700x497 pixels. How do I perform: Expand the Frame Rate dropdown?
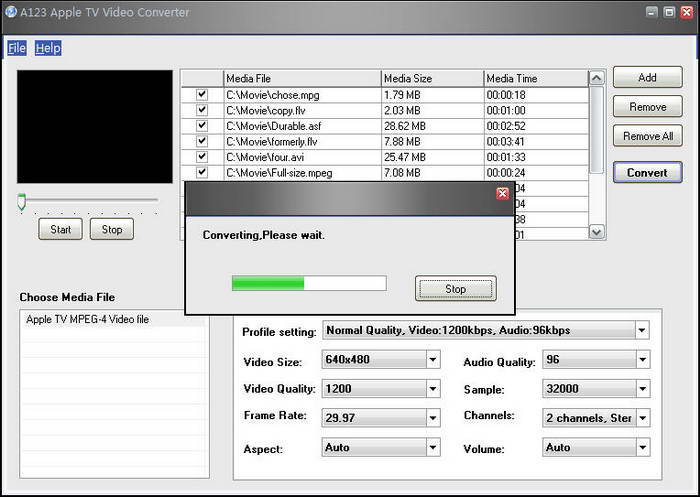tap(433, 418)
